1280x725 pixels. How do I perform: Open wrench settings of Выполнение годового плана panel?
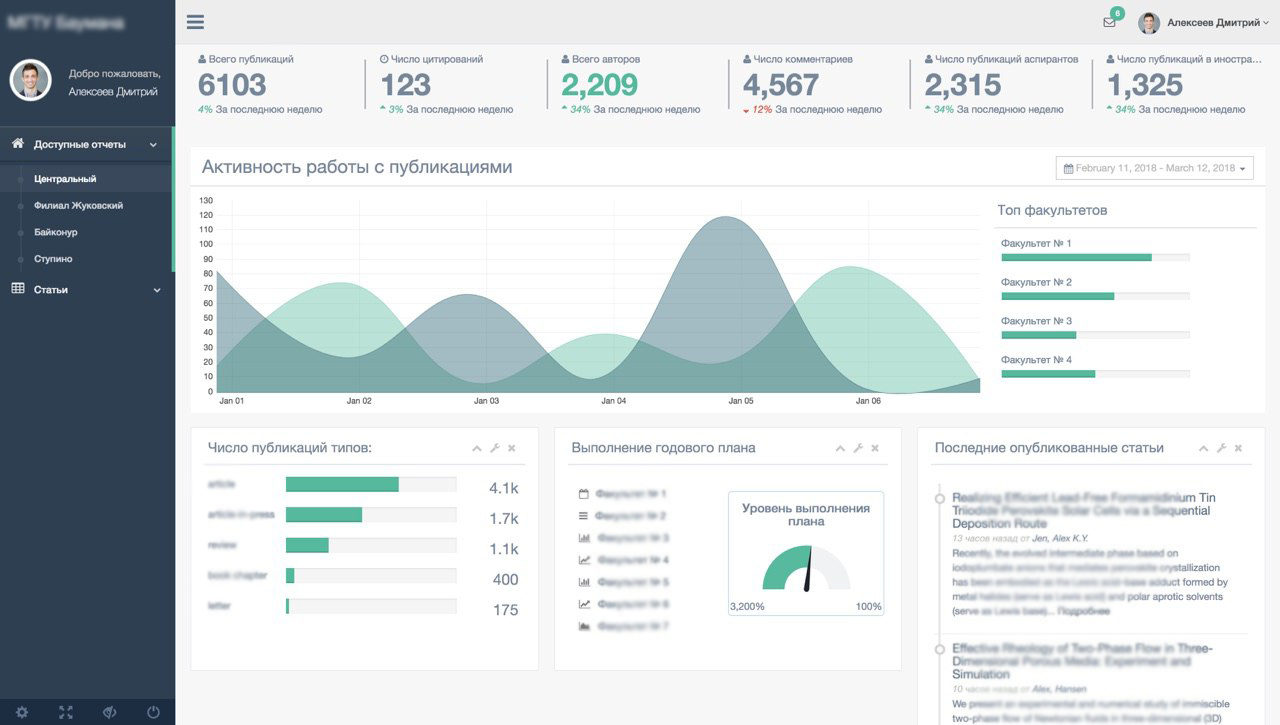(x=858, y=448)
